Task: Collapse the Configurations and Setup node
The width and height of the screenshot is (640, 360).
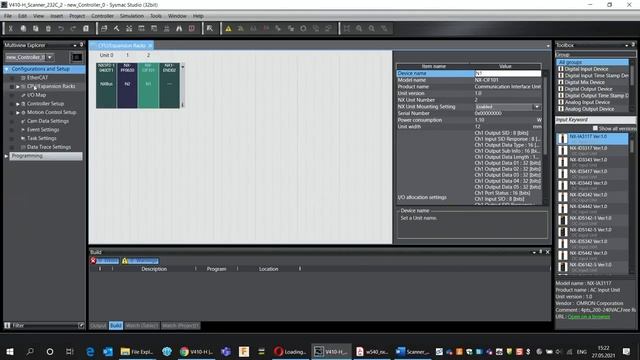Action: (7, 69)
